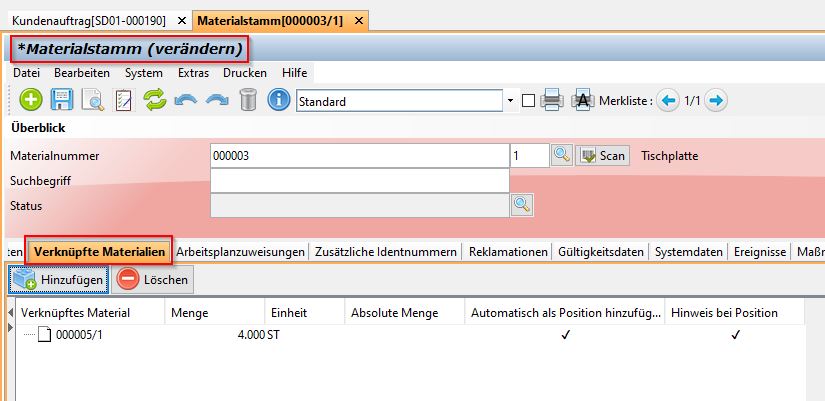This screenshot has width=825, height=401.
Task: Save the material with the floppy disk icon
Action: 62,100
